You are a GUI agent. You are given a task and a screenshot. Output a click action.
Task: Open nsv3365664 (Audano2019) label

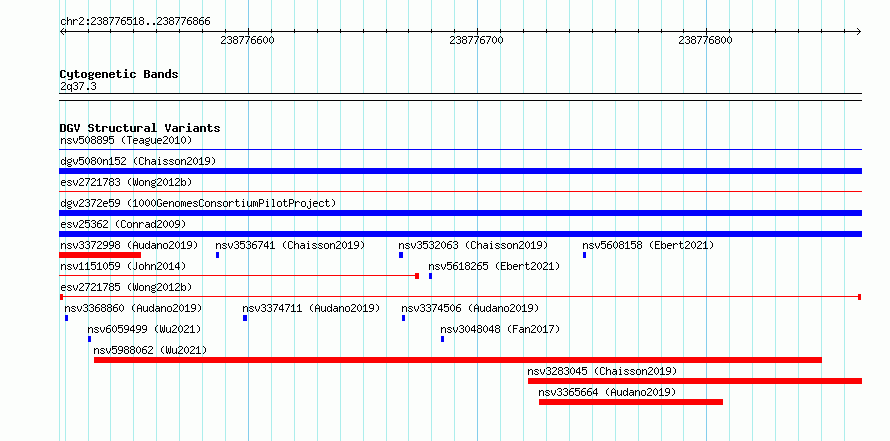coord(607,392)
